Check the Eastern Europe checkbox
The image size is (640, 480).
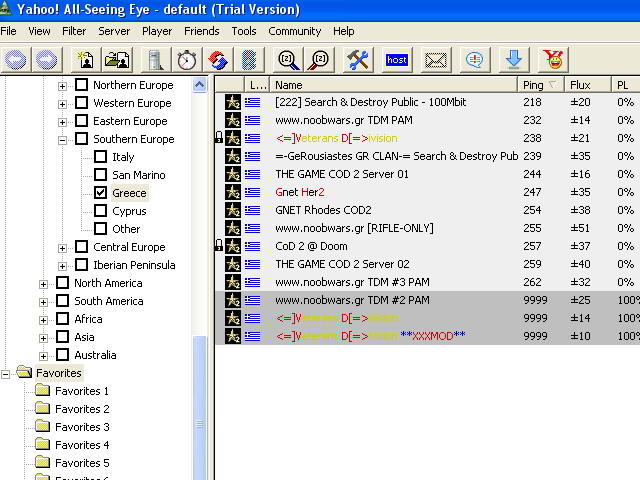(82, 120)
